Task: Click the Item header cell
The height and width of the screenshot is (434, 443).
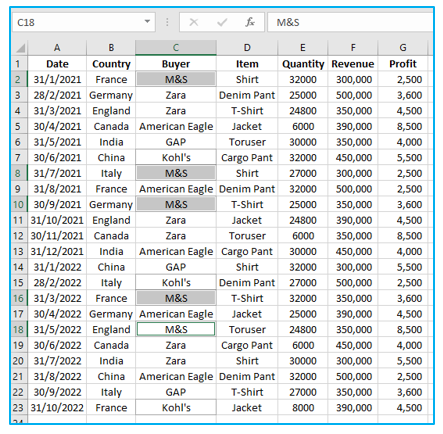Action: click(x=247, y=64)
